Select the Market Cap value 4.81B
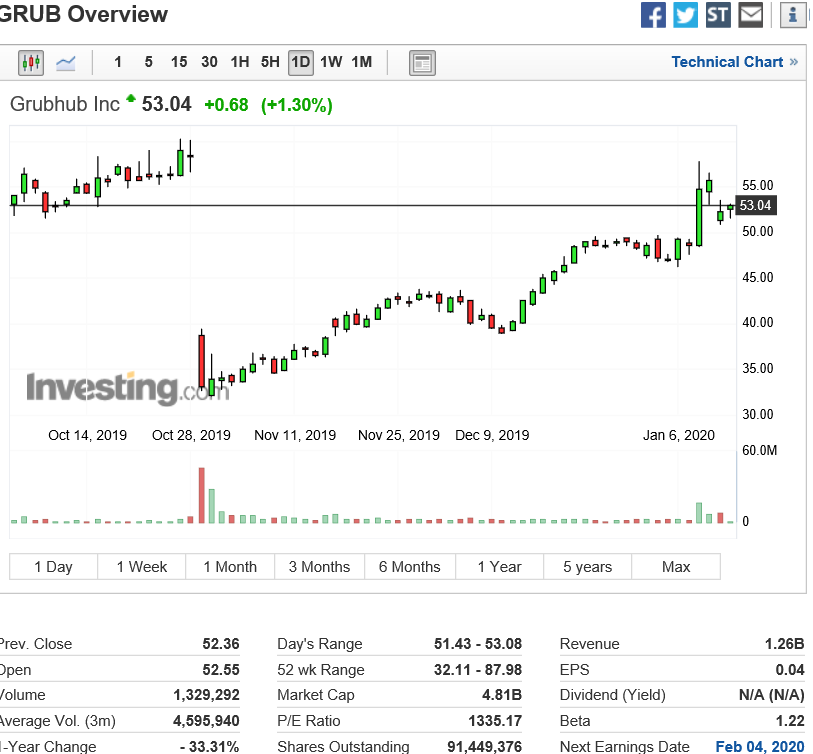This screenshot has height=754, width=813. 502,695
